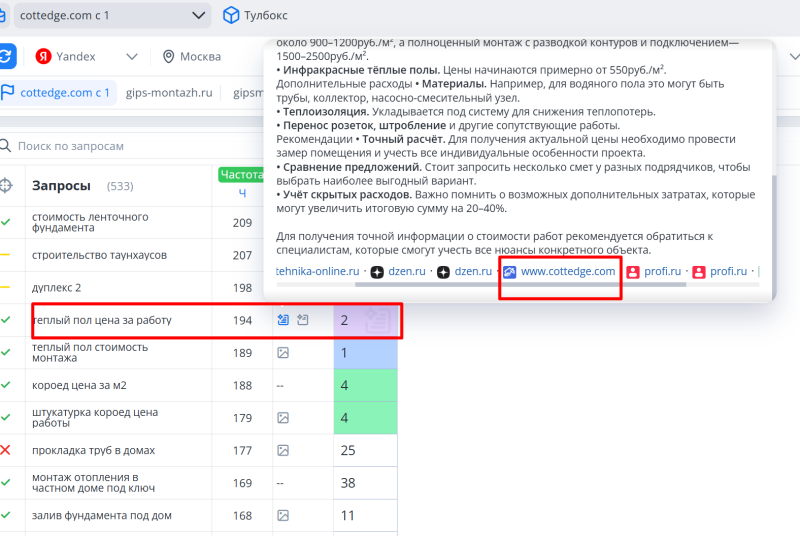This screenshot has height=536, width=800.
Task: Click check status for короед цена за м2
Action: [5, 385]
